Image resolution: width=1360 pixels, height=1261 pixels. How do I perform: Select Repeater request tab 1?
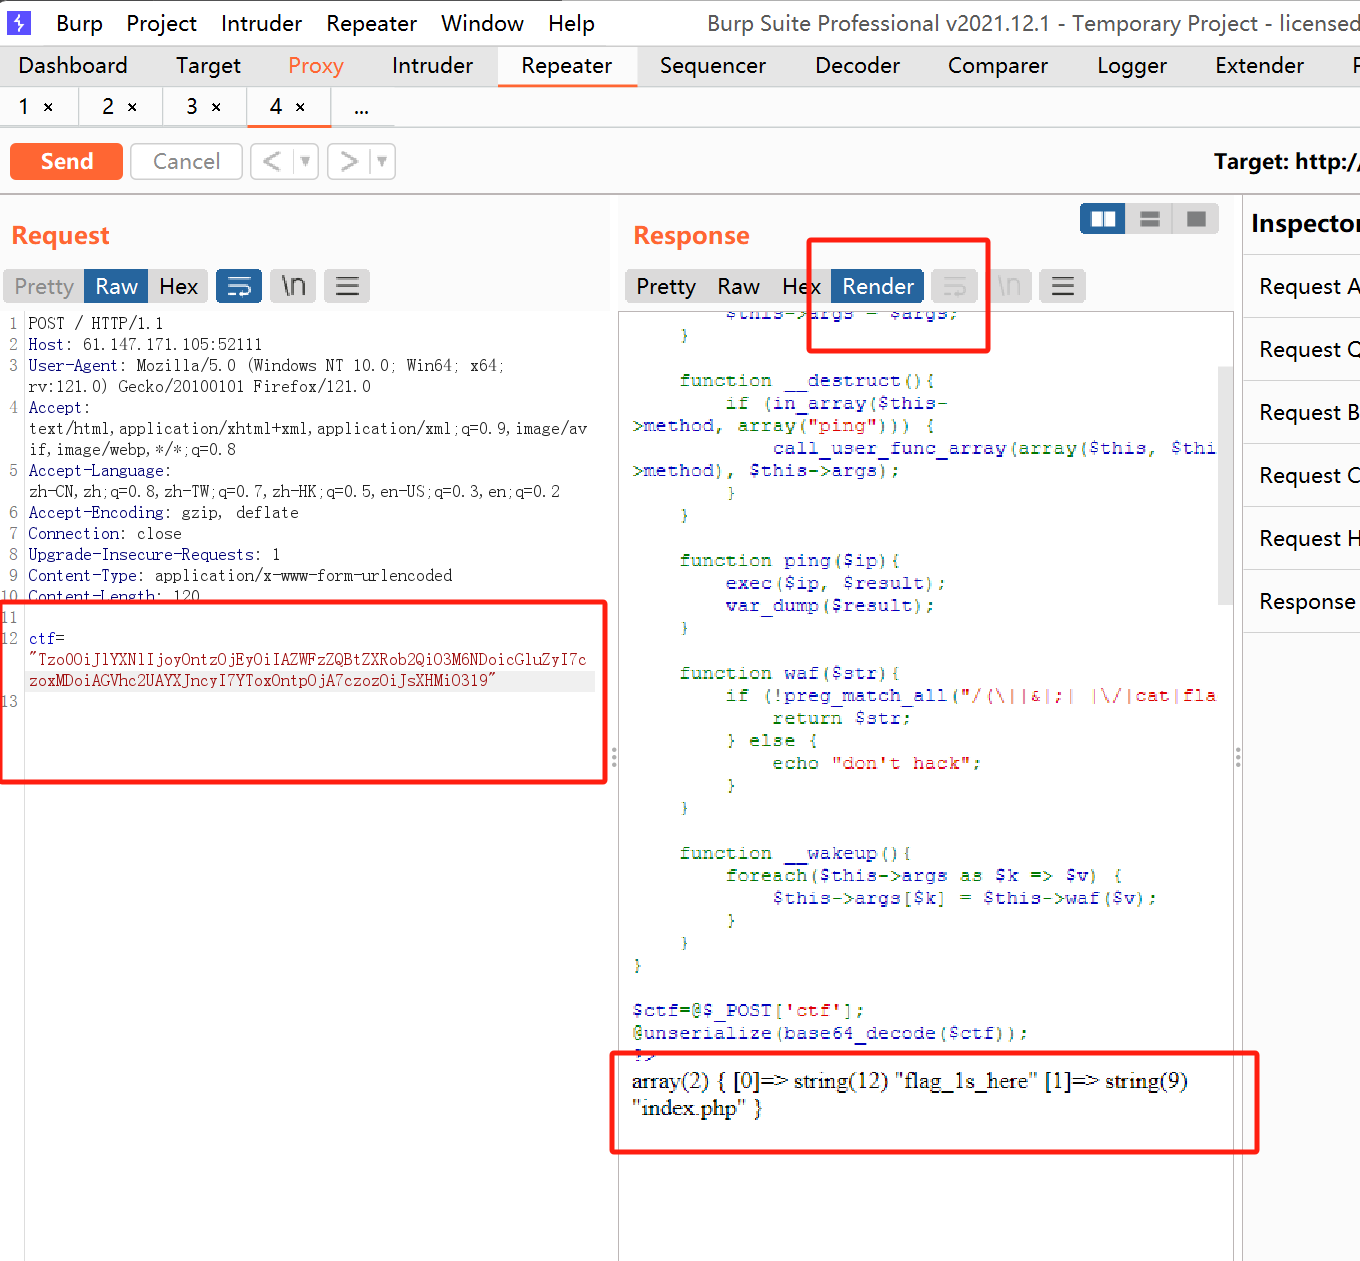coord(24,106)
